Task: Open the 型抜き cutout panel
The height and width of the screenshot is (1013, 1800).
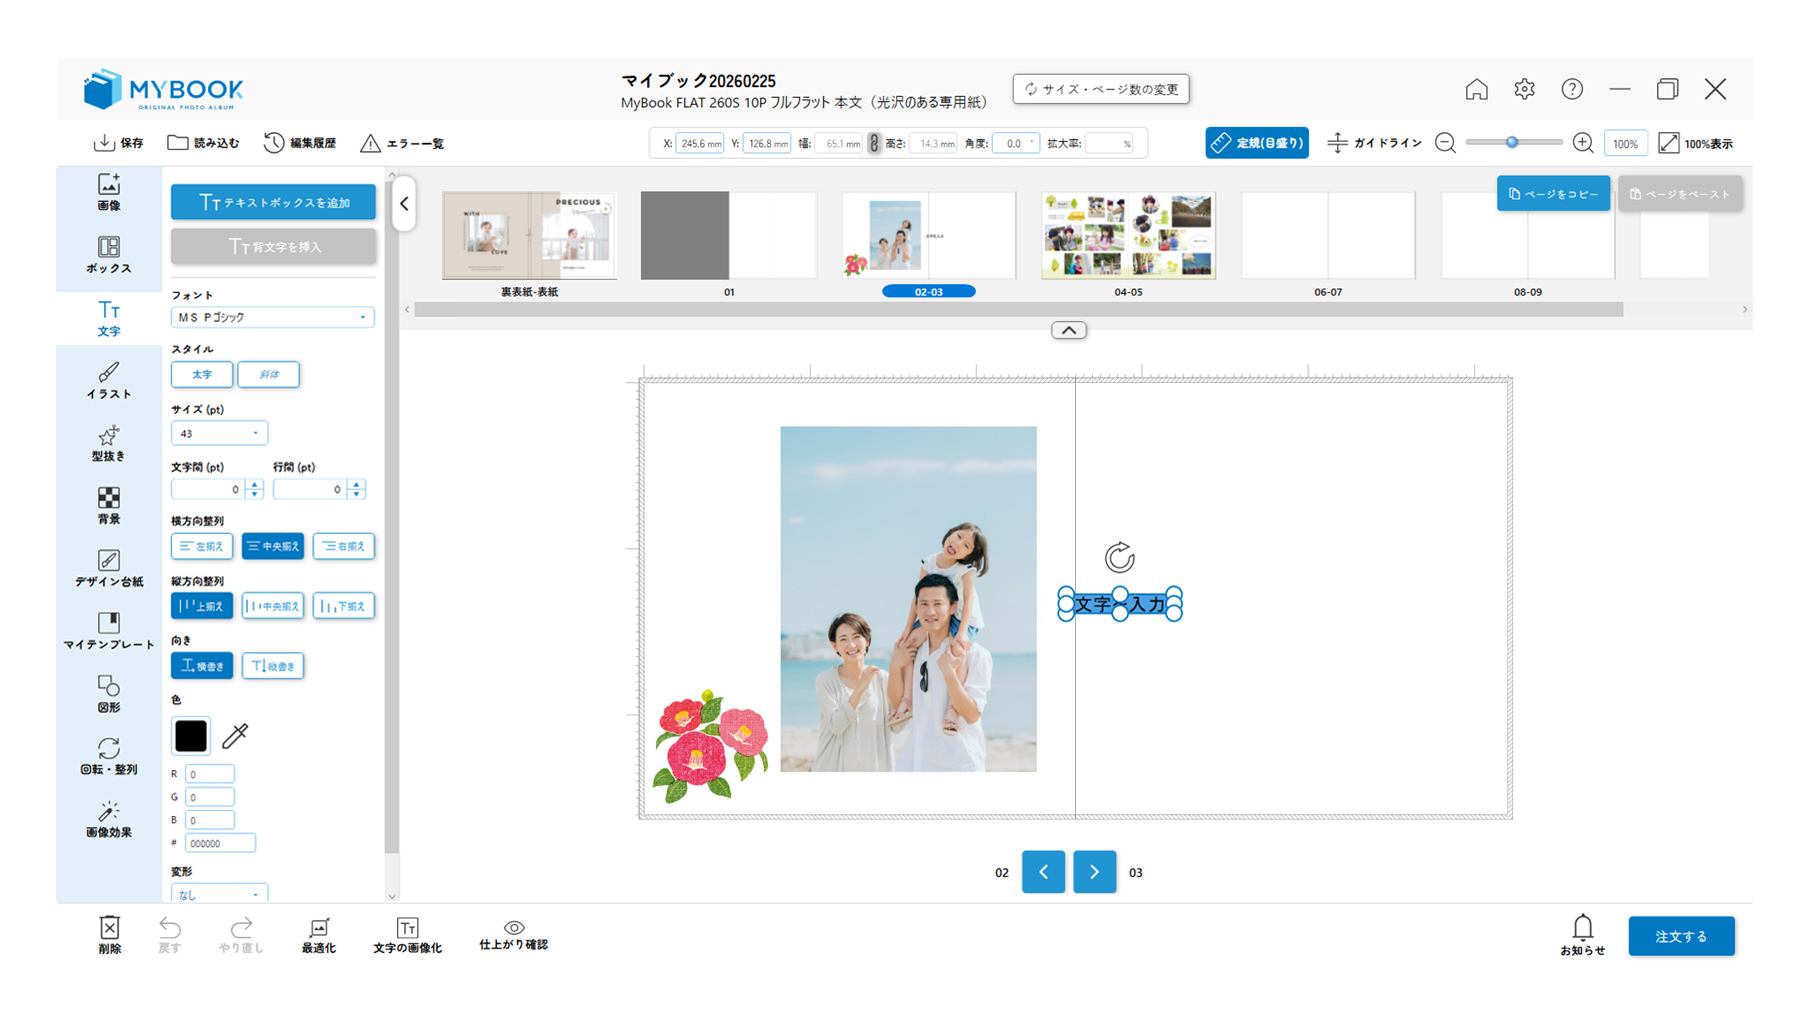Action: pos(109,443)
